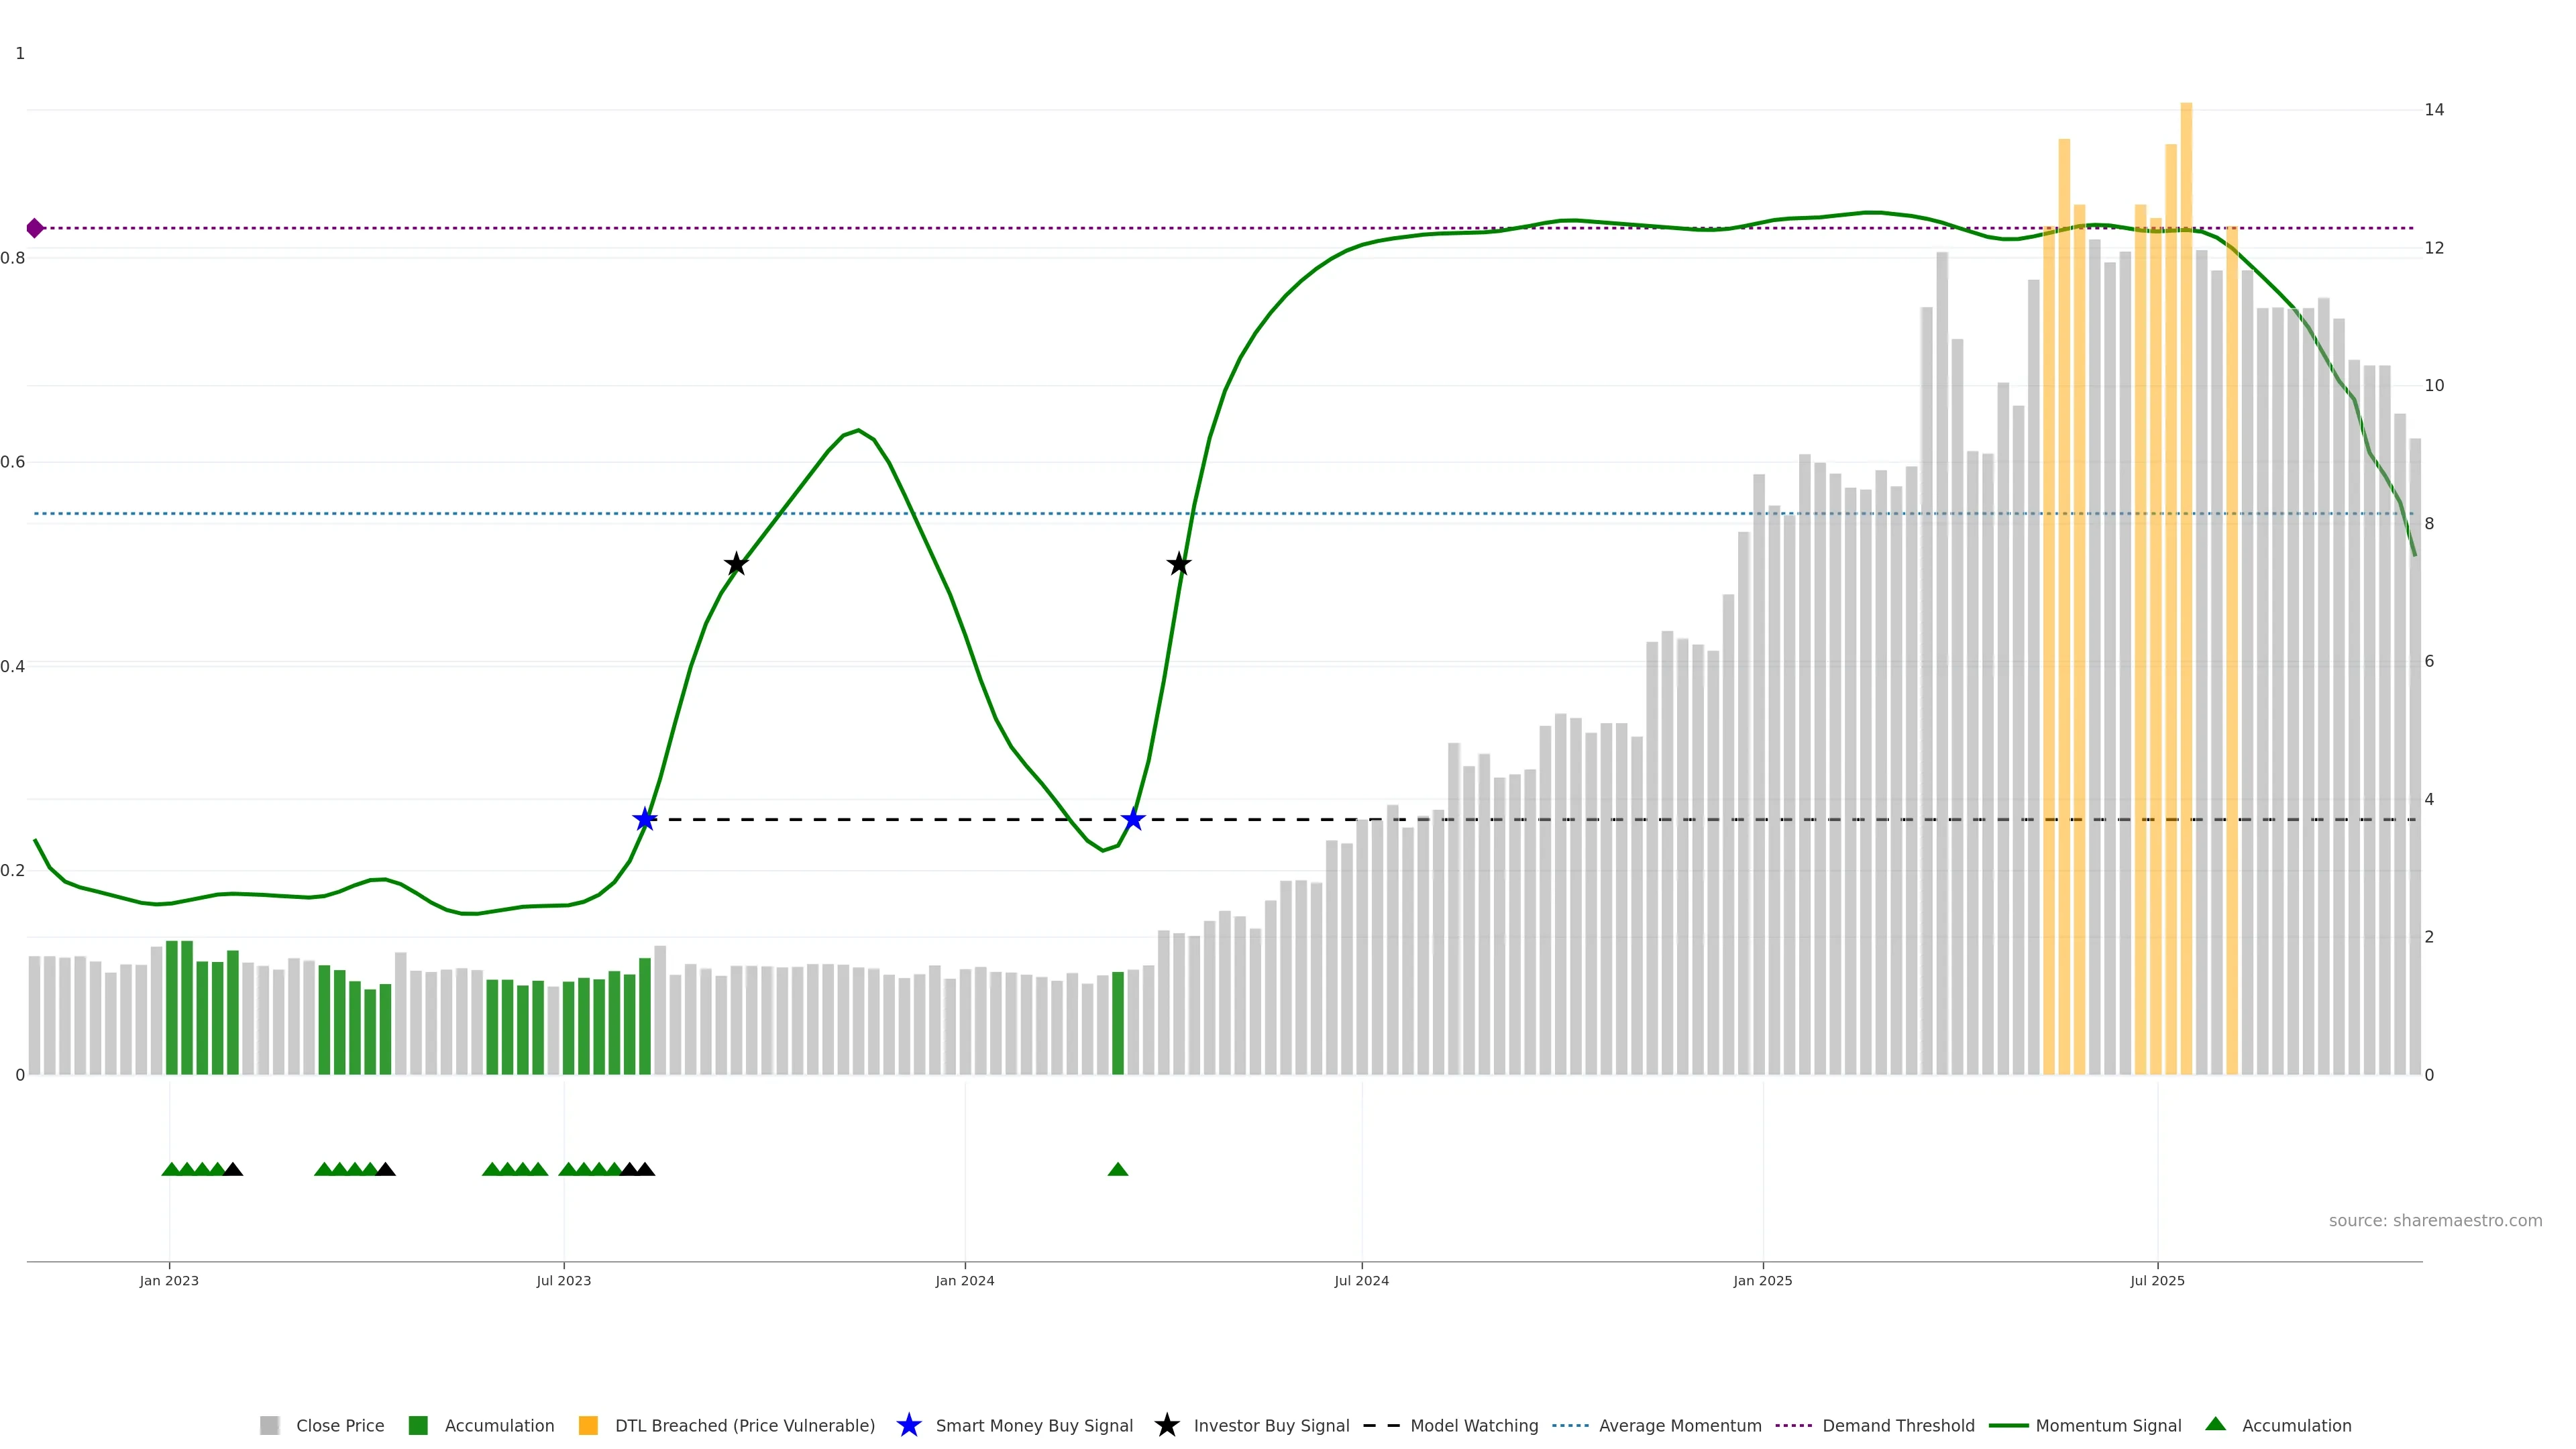2576x1449 pixels.
Task: Click the first blue star on the chart
Action: coord(645,819)
